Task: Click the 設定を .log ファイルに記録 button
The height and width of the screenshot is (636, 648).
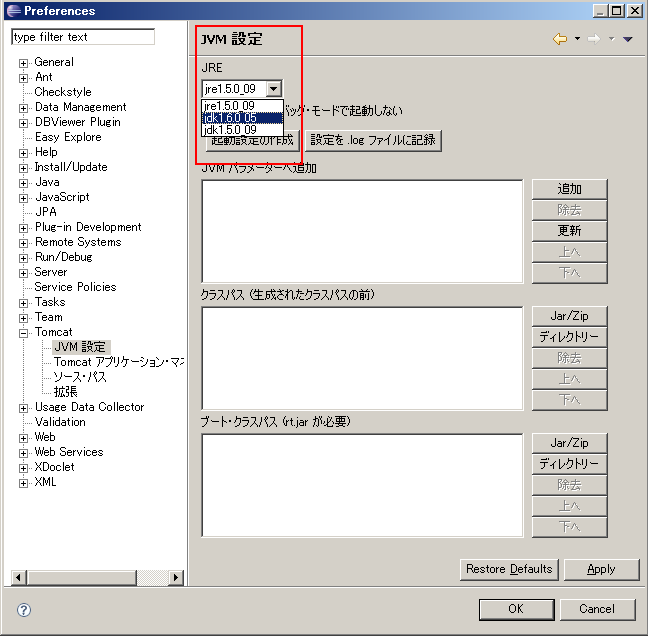Action: click(373, 141)
